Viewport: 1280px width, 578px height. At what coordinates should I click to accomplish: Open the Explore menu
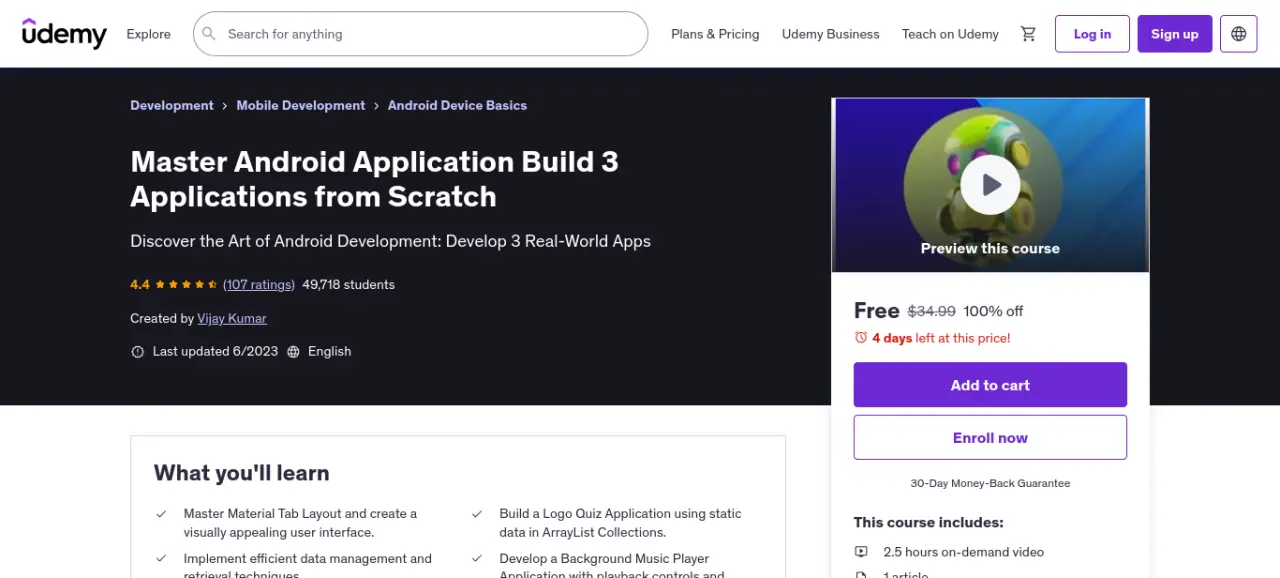[x=148, y=34]
